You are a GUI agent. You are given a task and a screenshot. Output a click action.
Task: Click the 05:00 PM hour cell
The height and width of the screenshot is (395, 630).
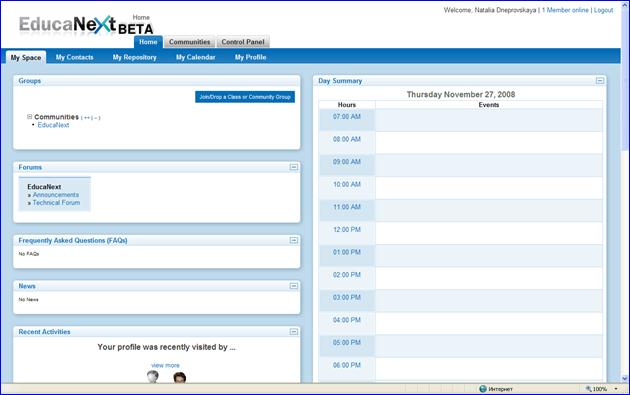point(347,346)
